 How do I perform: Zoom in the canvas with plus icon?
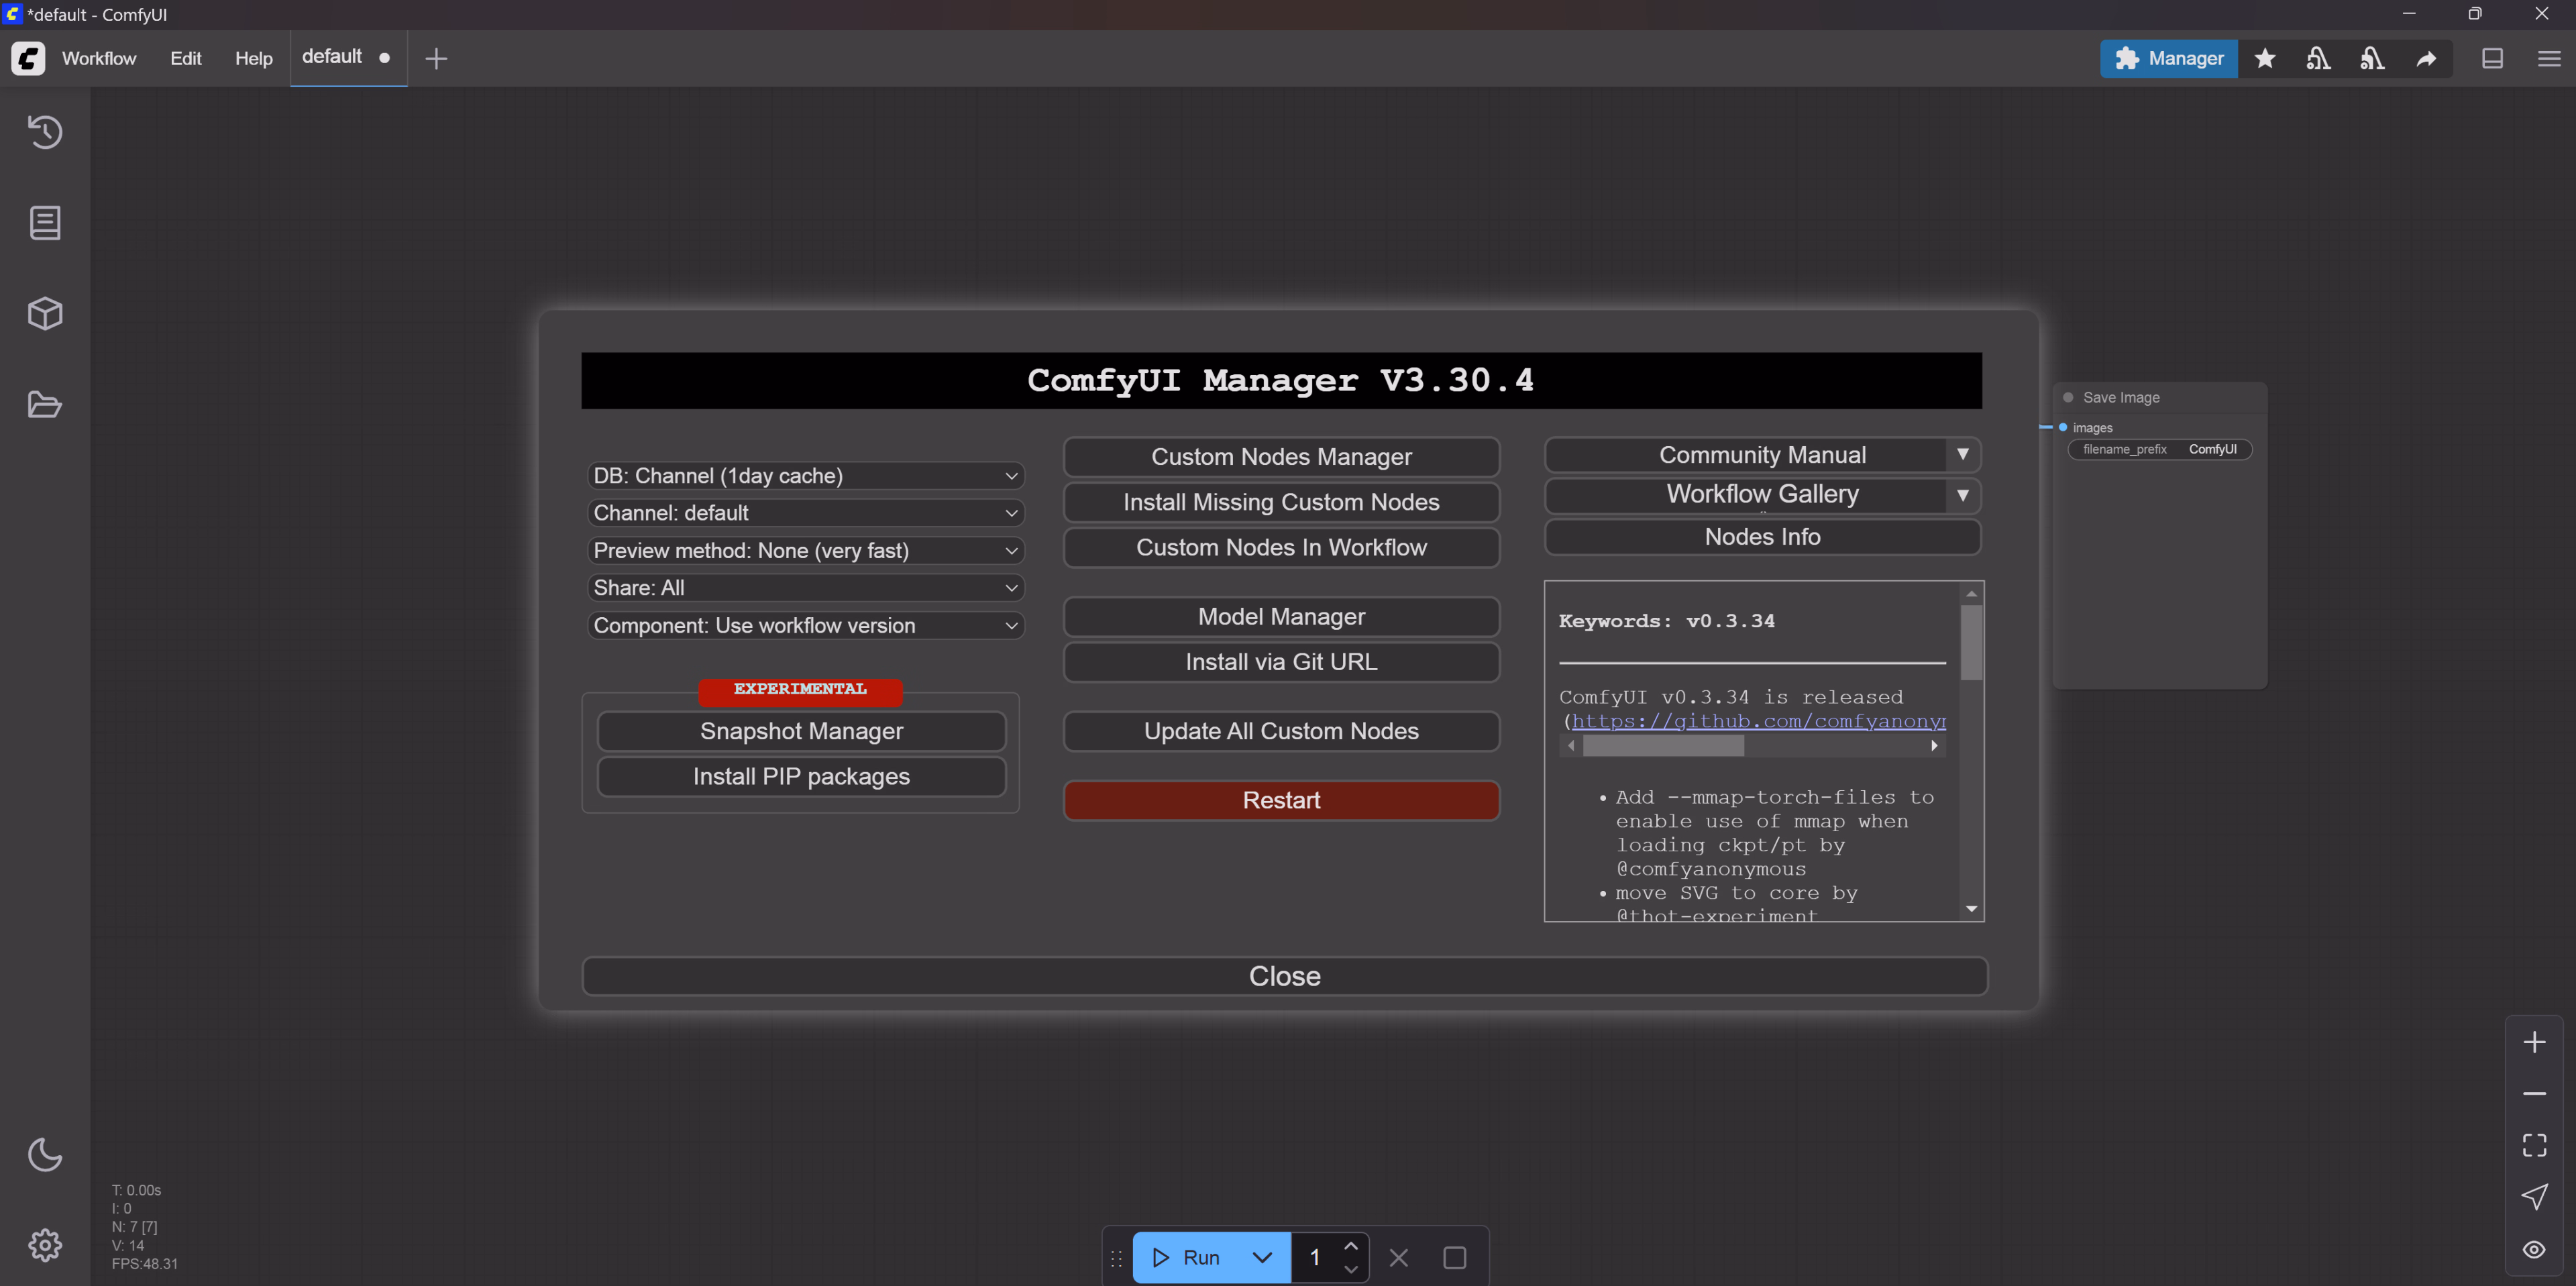pyautogui.click(x=2534, y=1042)
